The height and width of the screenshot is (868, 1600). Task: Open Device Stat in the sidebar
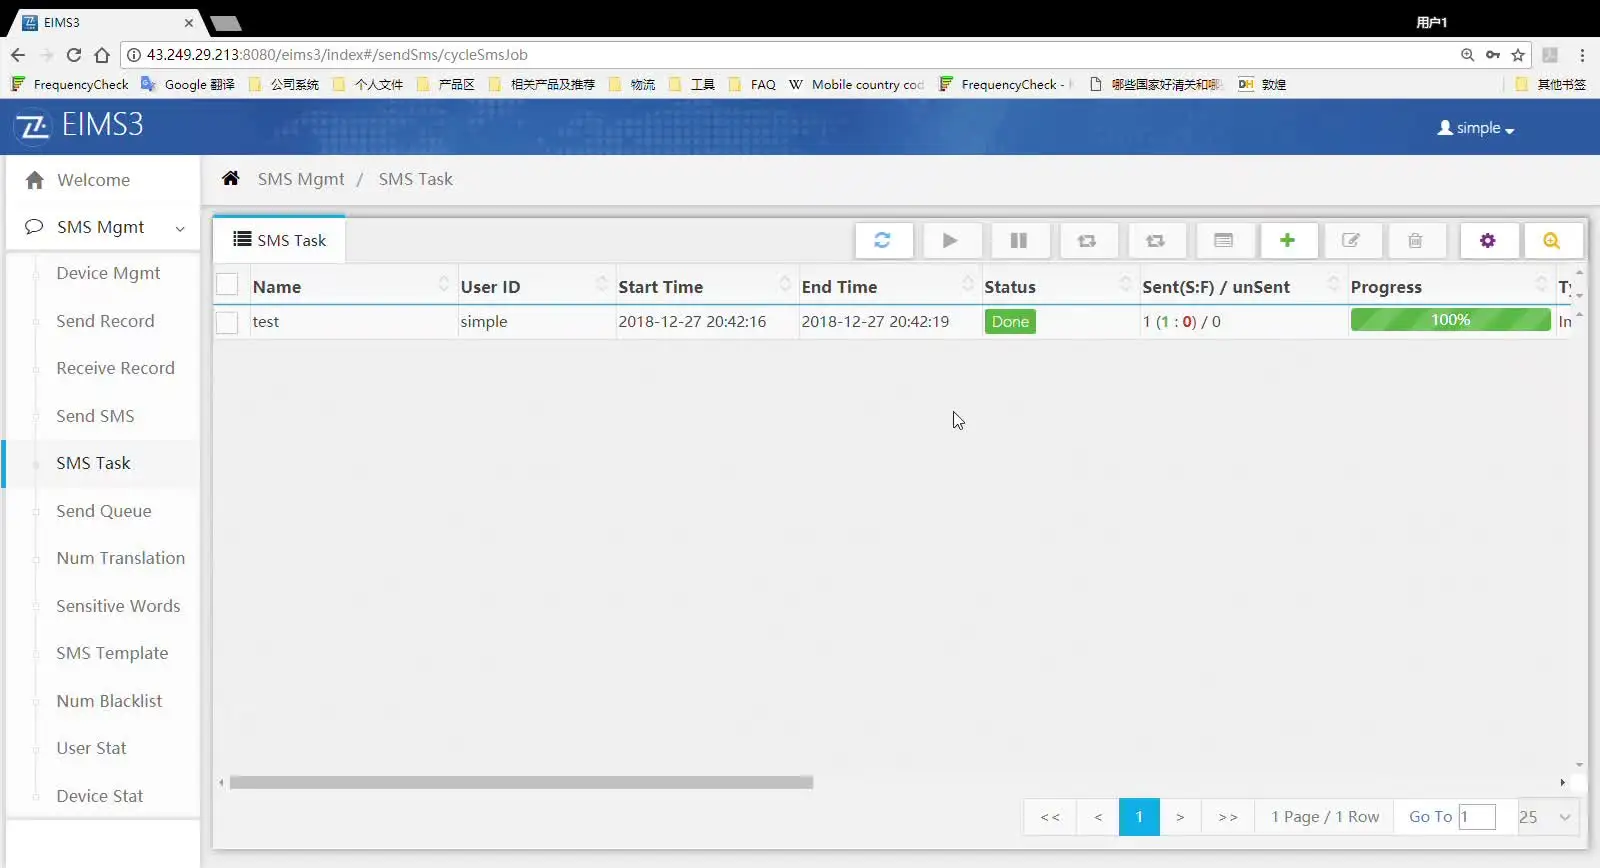point(99,796)
